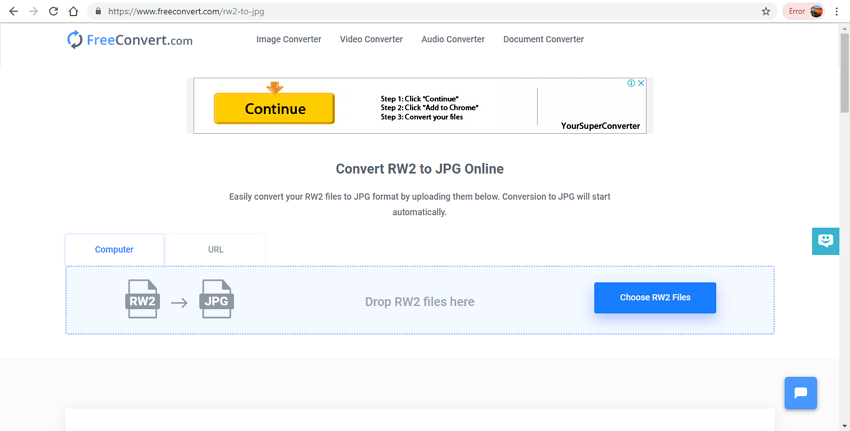Screen dimensions: 850x431
Task: Click the teal feedback smiley icon
Action: pos(825,241)
